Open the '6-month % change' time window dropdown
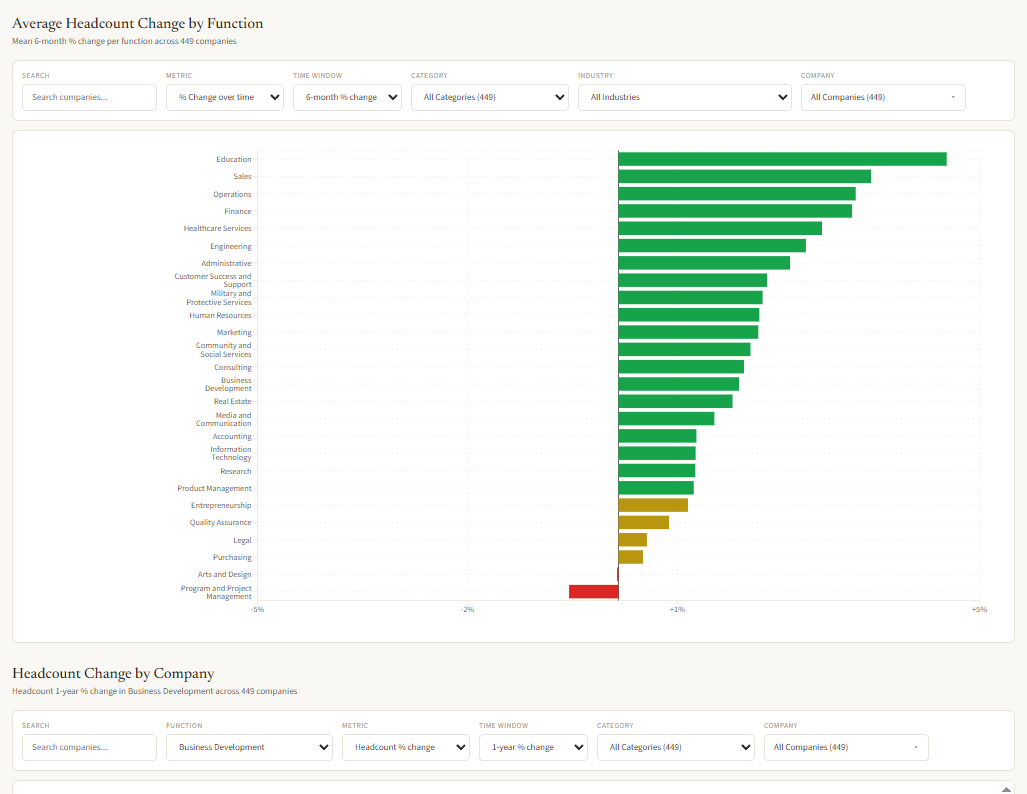1027x794 pixels. click(347, 97)
